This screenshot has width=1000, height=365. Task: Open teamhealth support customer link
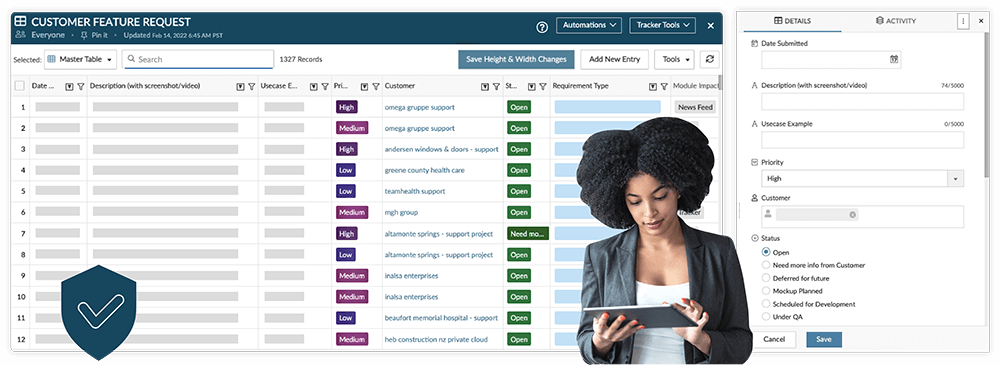[x=415, y=191]
